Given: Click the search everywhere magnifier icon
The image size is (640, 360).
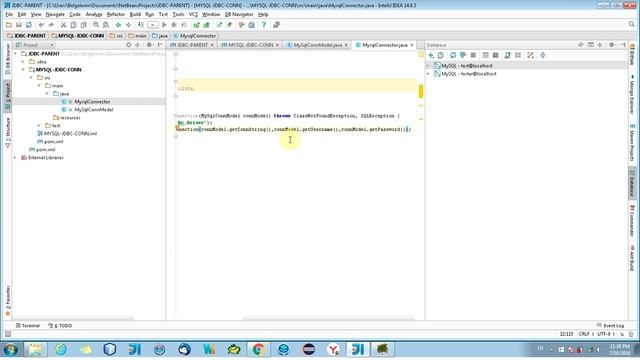Looking at the screenshot, I should 631,25.
